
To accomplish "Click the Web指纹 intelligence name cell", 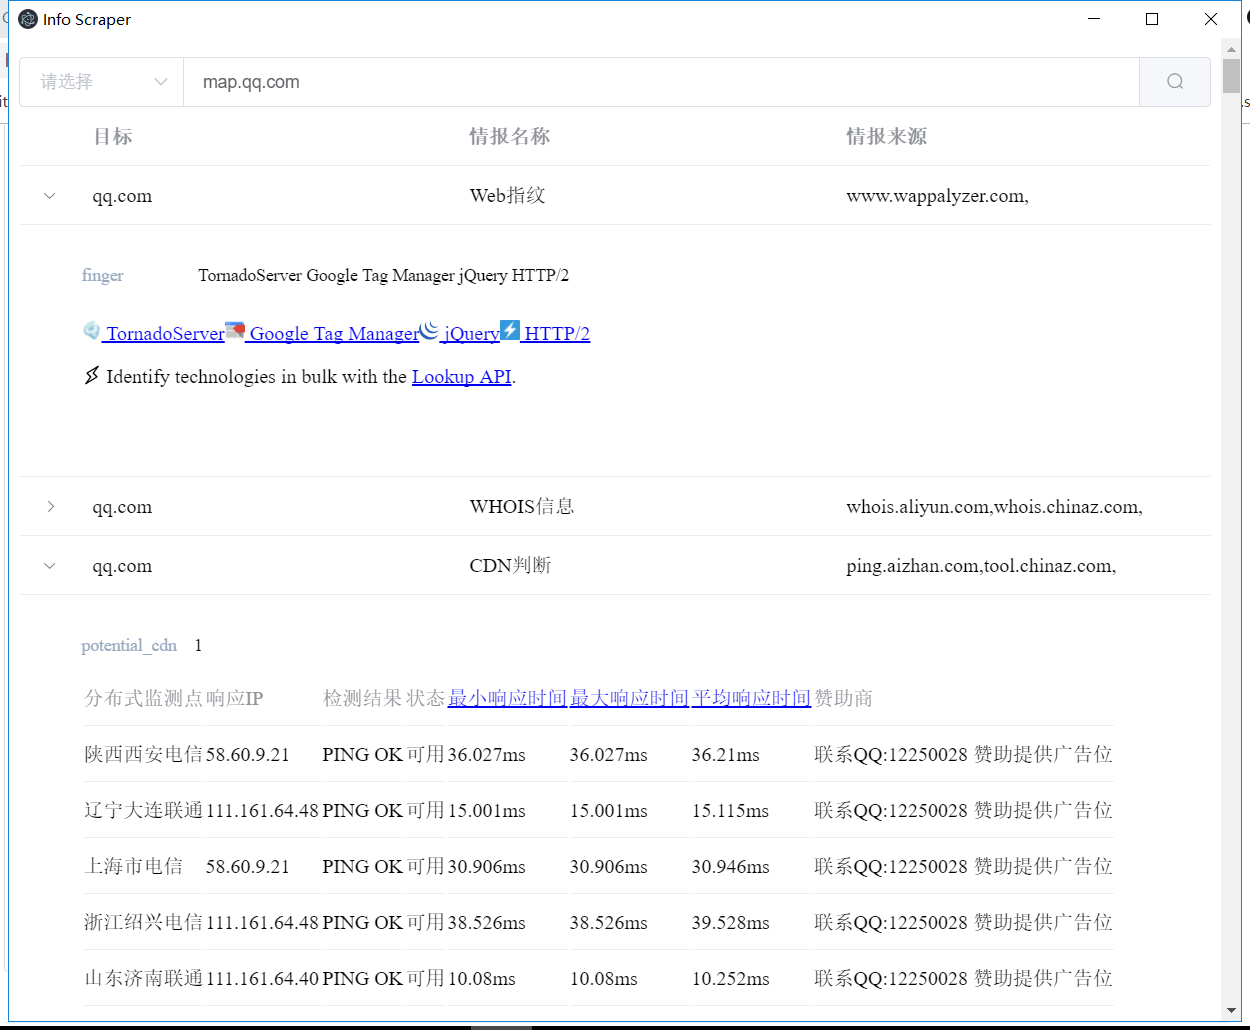I will pos(508,196).
